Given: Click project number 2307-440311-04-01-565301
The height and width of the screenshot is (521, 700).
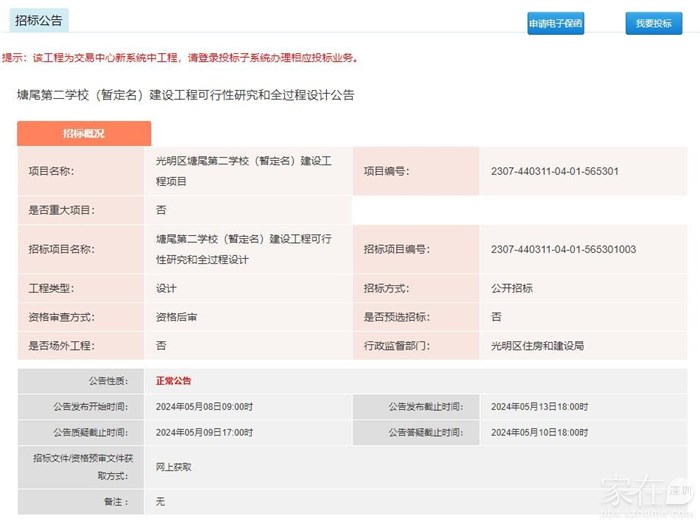Looking at the screenshot, I should [x=554, y=171].
